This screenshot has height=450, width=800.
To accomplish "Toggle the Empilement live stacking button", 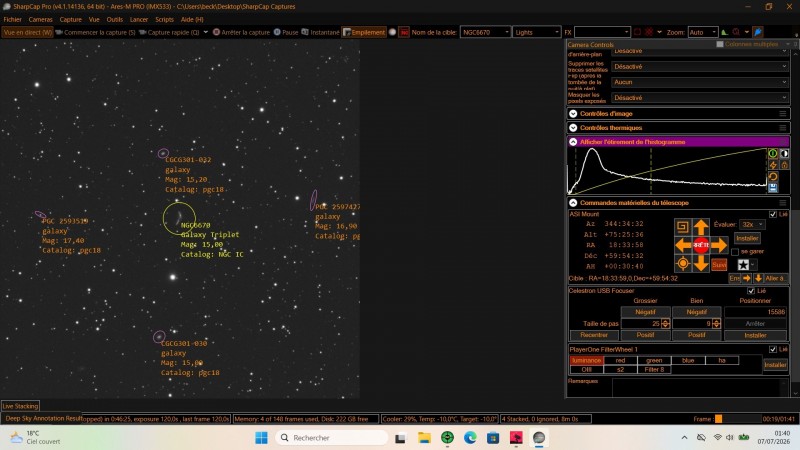I will (364, 32).
